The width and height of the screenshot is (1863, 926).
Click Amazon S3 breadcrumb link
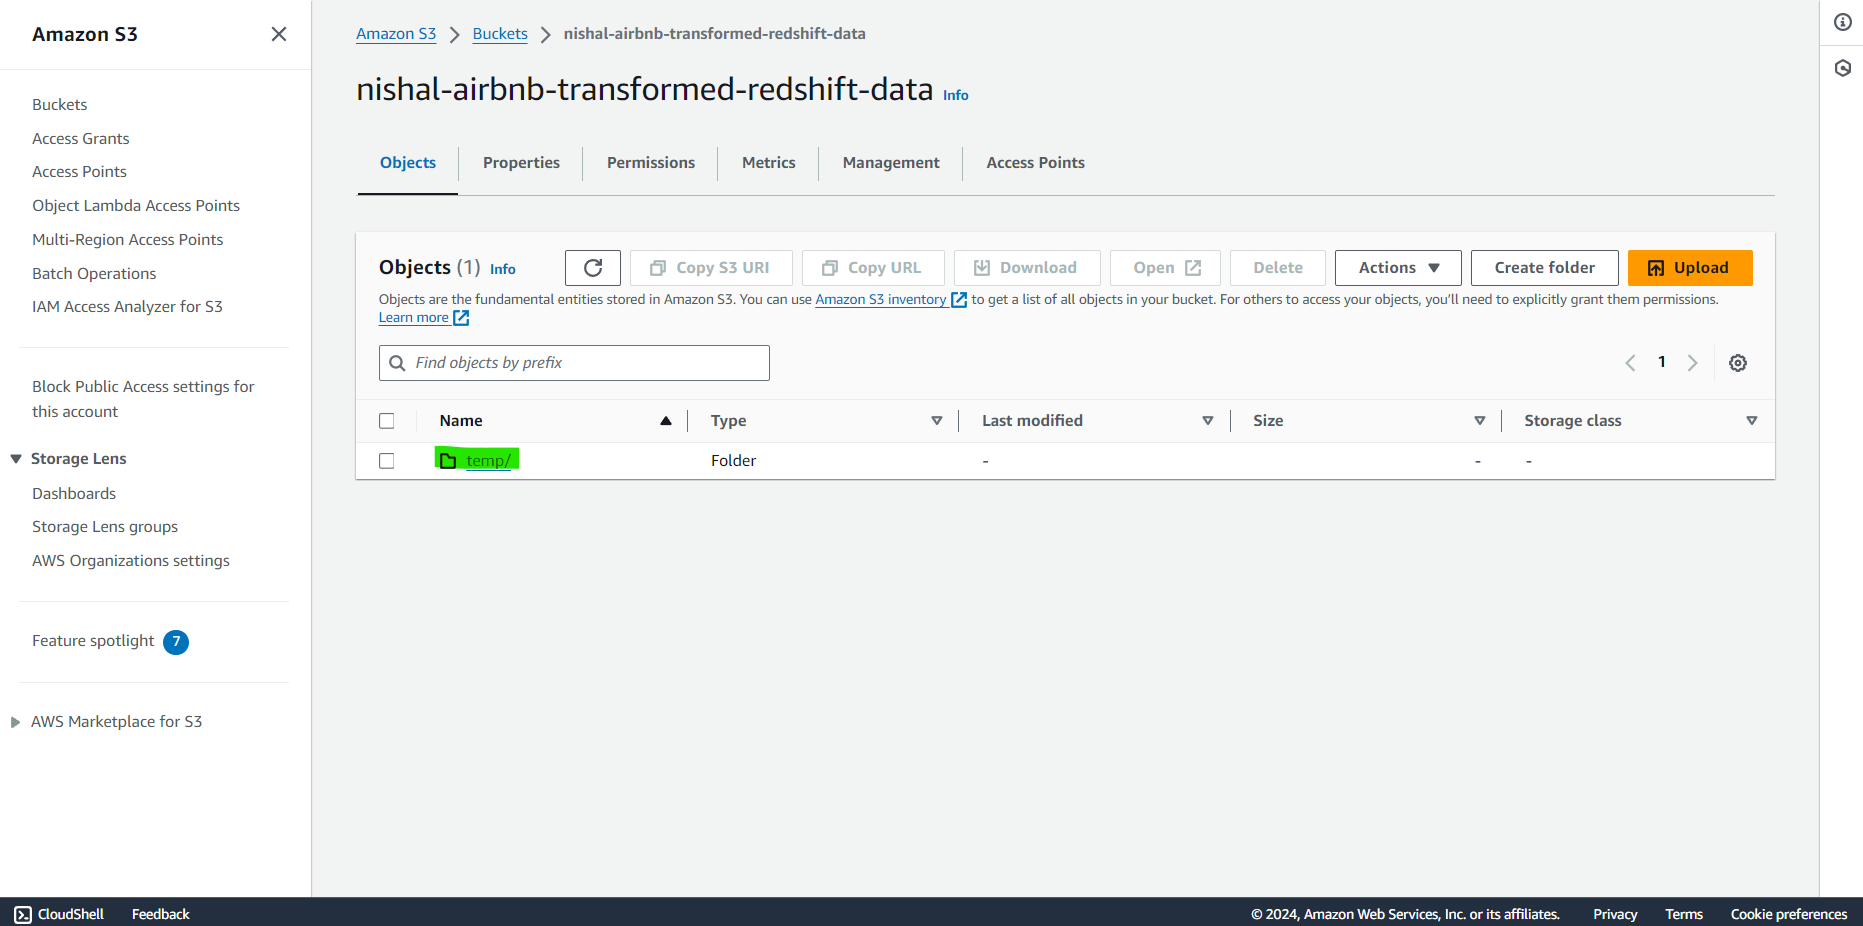pos(396,34)
